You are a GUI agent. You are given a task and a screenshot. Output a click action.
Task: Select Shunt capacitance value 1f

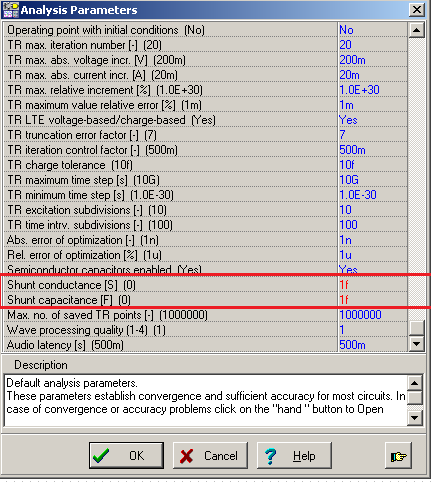click(x=344, y=300)
